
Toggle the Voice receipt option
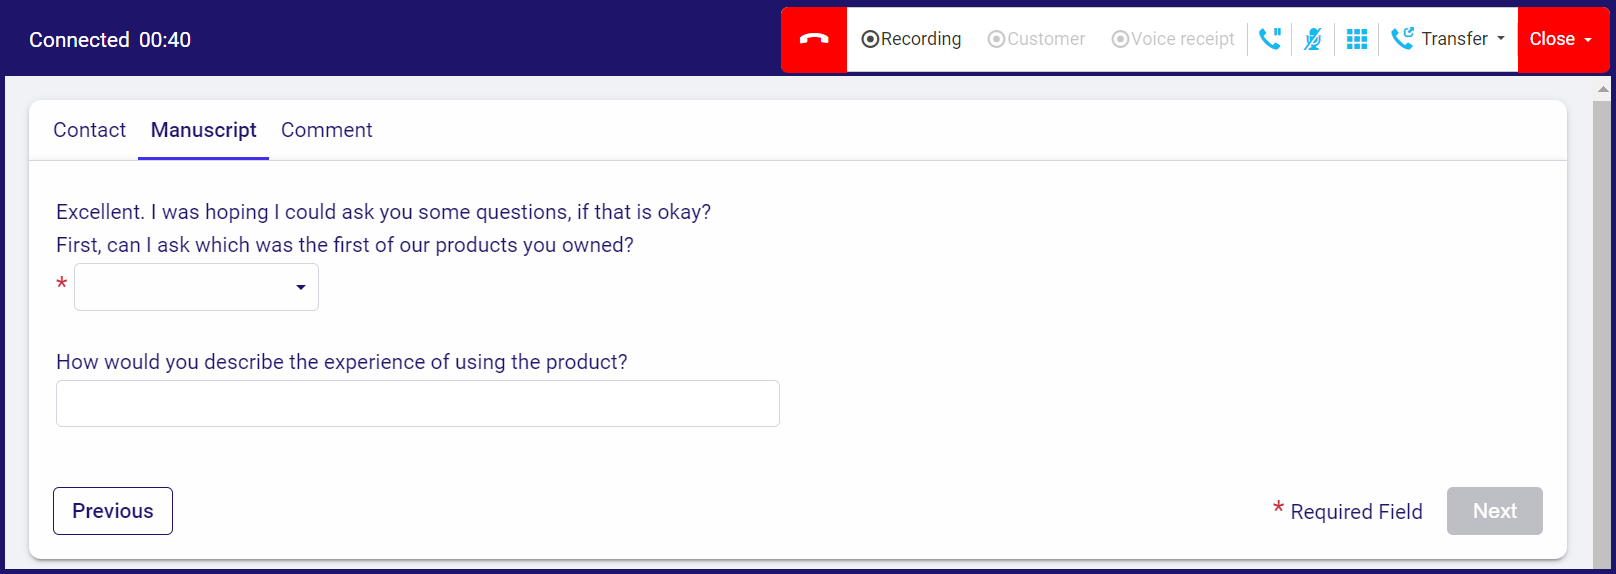pos(1173,39)
